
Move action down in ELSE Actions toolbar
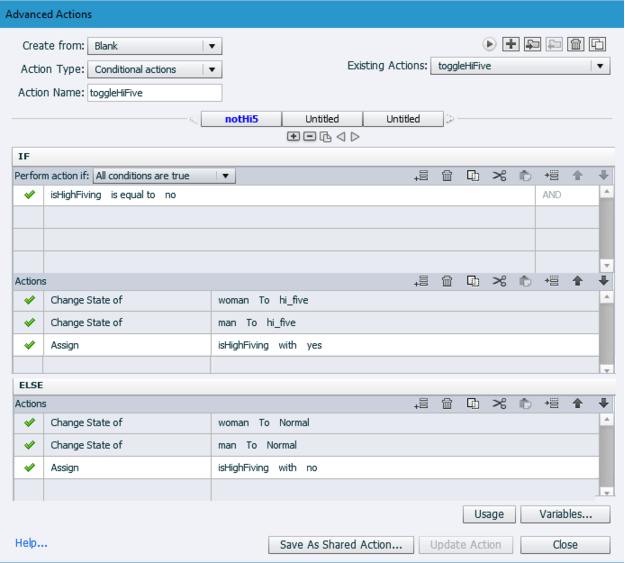point(603,404)
